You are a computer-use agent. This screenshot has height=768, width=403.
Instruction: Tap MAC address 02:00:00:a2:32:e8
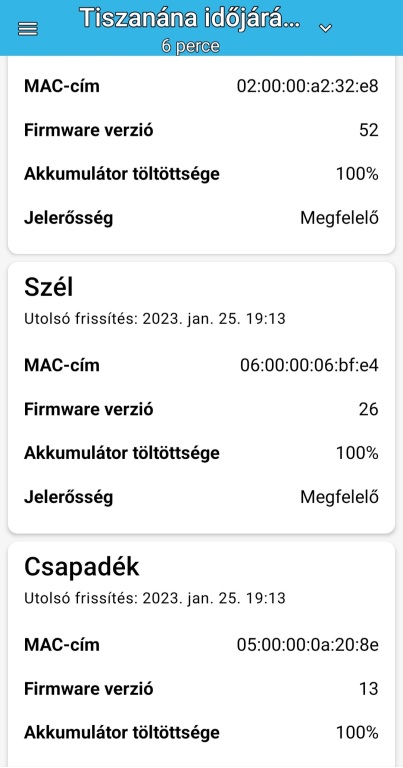pos(308,86)
